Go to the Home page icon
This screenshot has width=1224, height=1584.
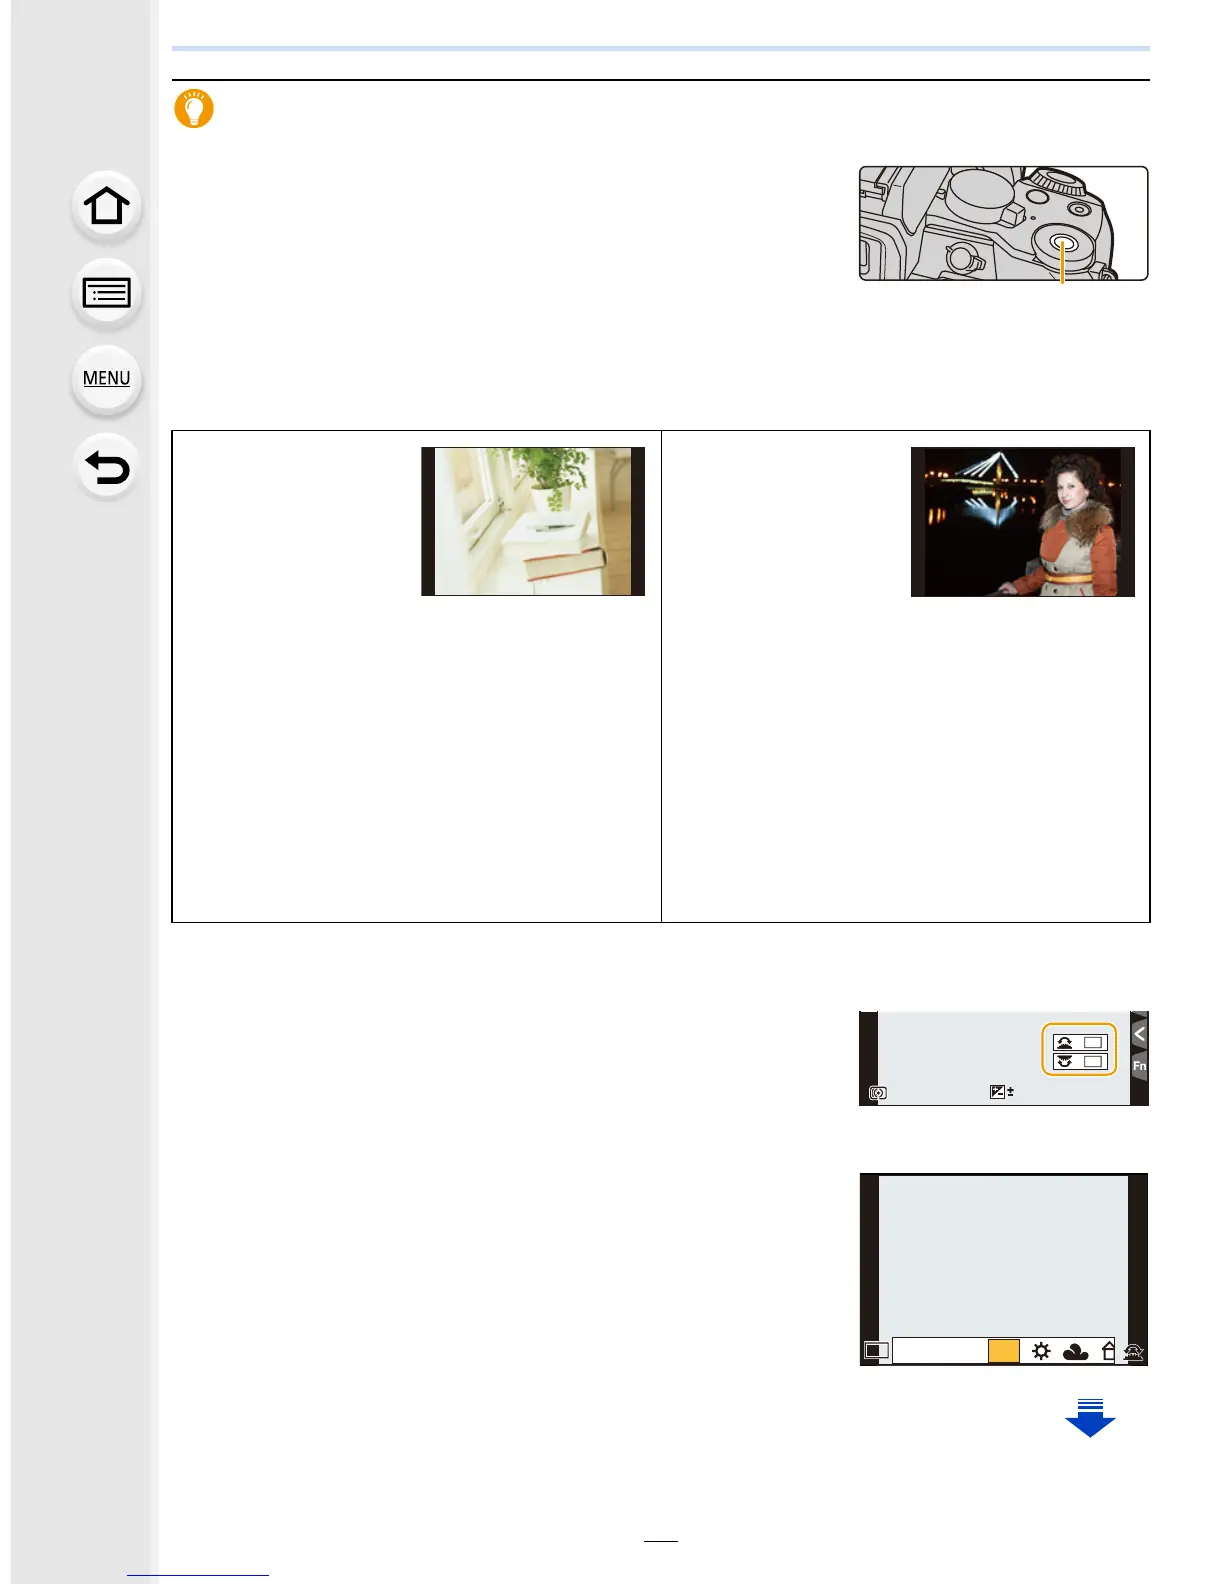[107, 207]
